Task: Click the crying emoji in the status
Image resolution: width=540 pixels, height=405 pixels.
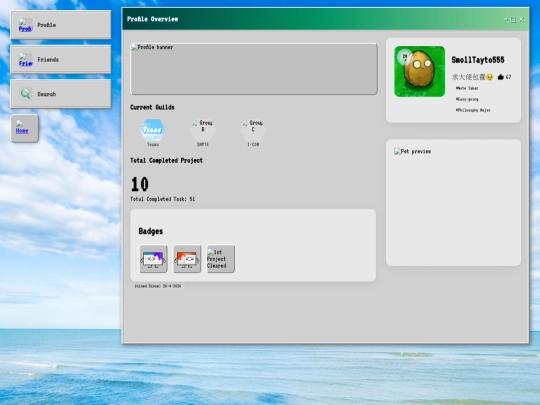Action: coord(490,77)
